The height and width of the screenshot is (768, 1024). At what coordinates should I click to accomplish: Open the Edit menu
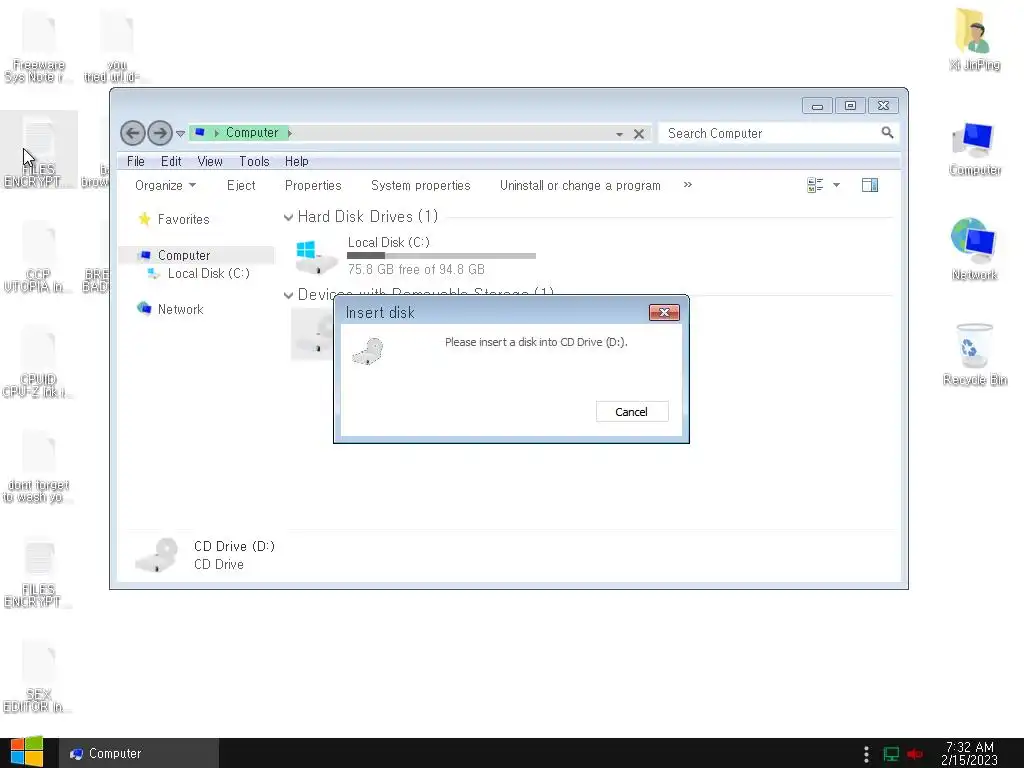(171, 161)
